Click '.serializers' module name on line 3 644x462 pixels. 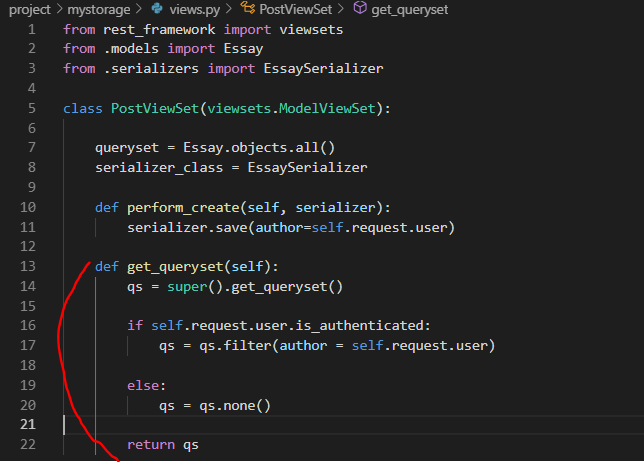[x=151, y=68]
